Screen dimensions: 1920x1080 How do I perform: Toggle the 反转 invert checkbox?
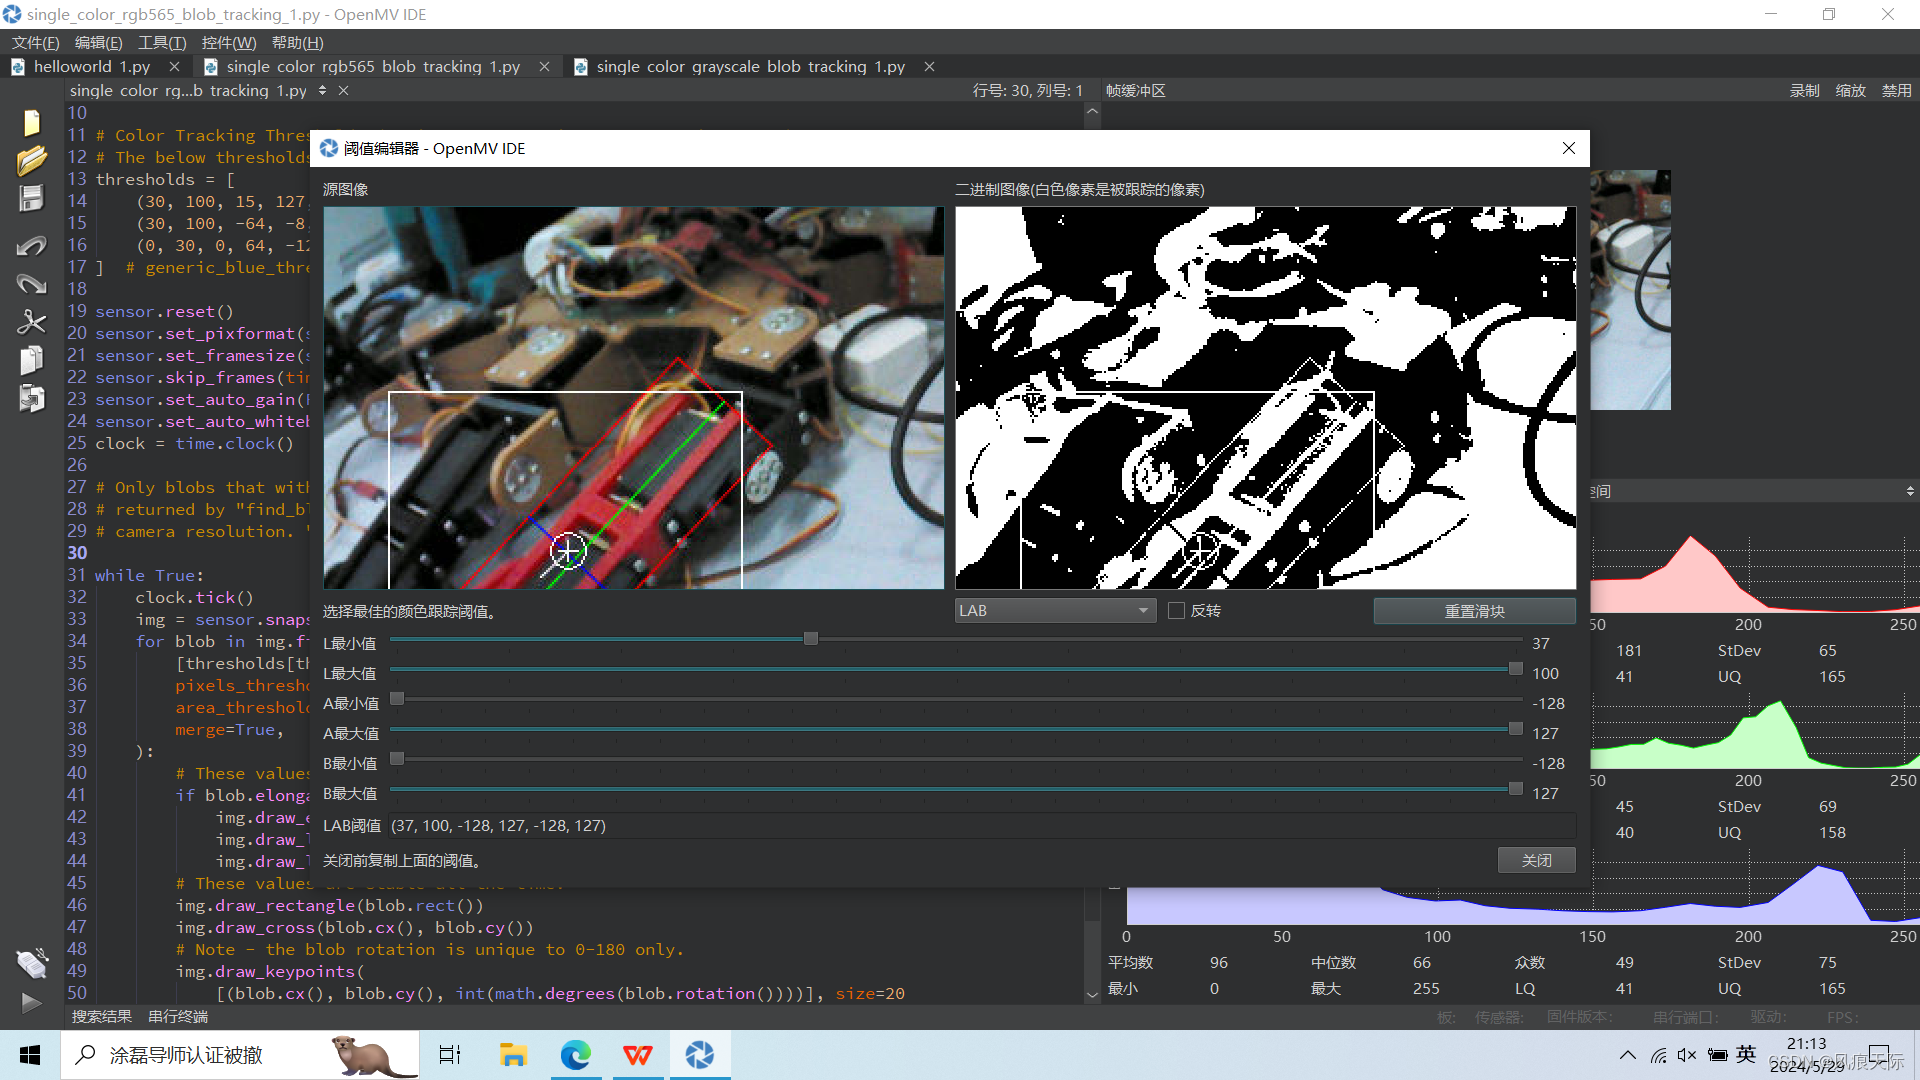click(1176, 611)
